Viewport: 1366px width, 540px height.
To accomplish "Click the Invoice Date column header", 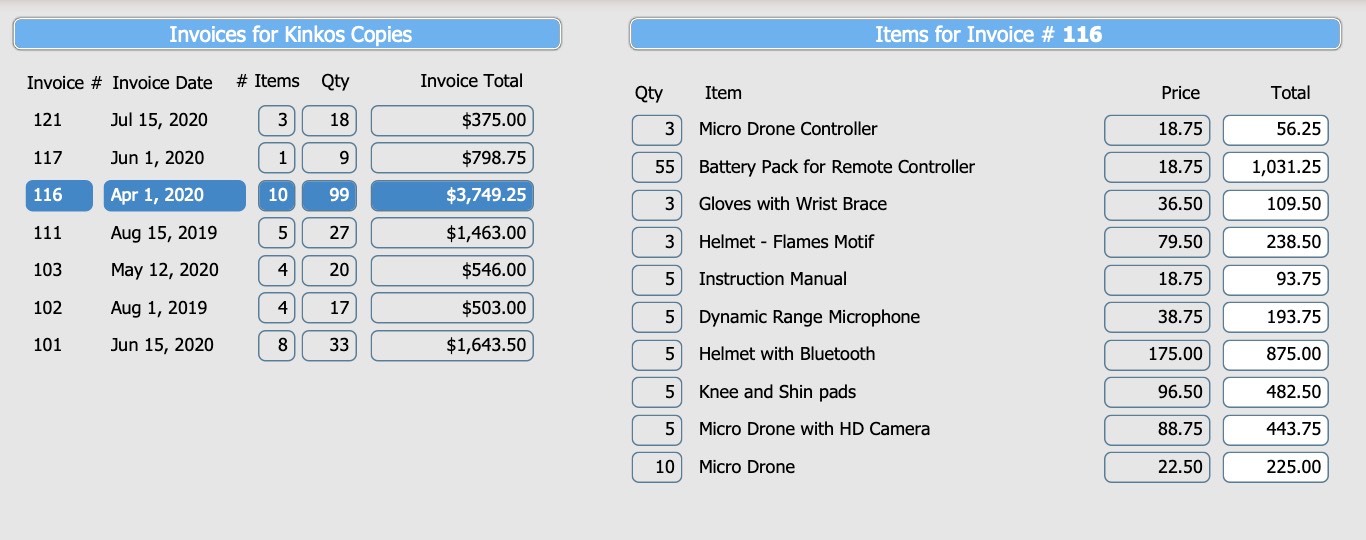I will coord(162,83).
